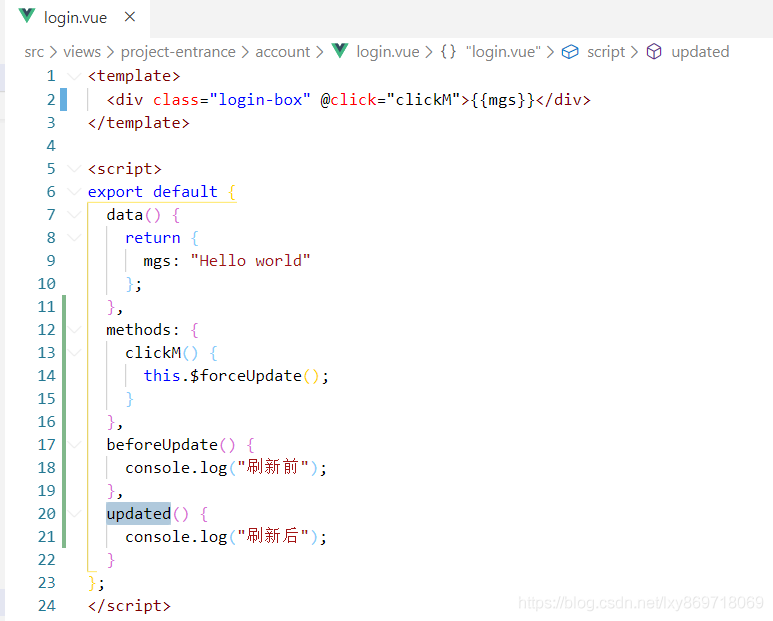773x621 pixels.
Task: Click the "刷新后" string on line 21
Action: tap(273, 536)
